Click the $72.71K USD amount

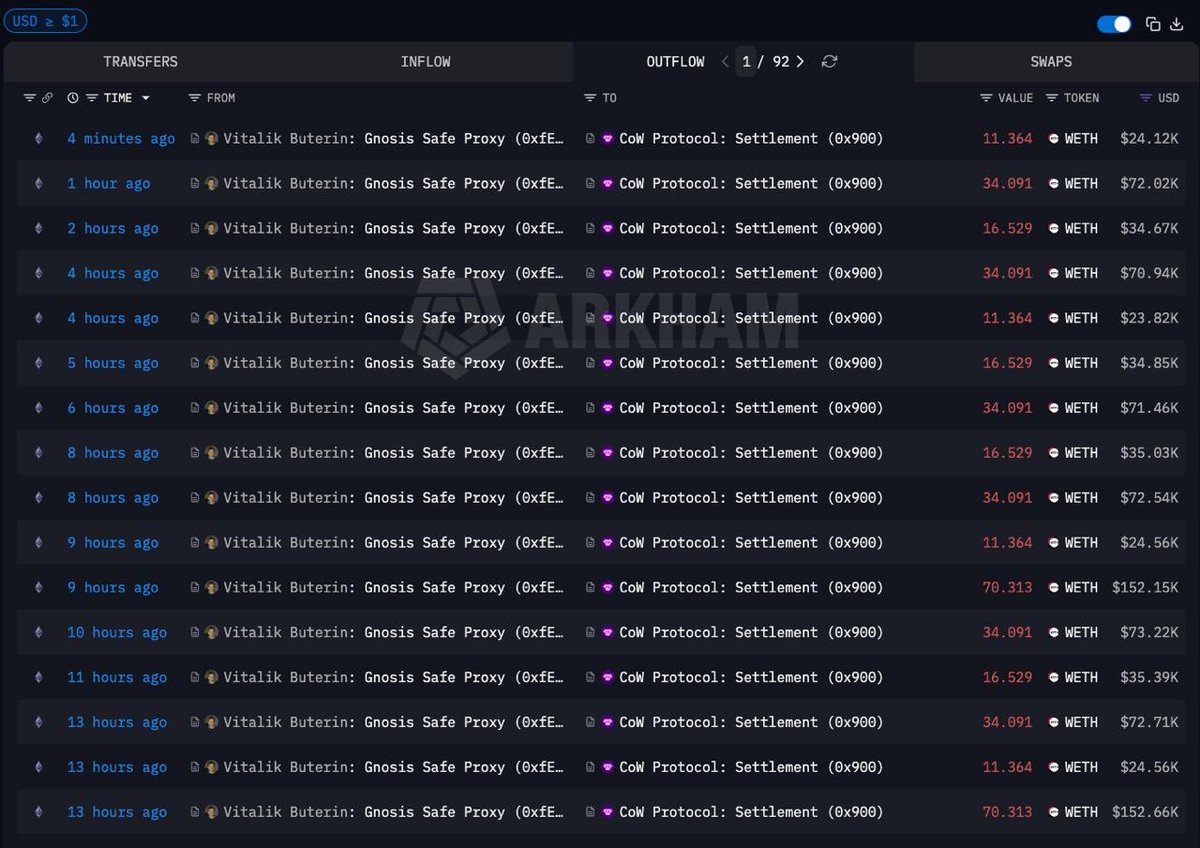click(x=1149, y=722)
